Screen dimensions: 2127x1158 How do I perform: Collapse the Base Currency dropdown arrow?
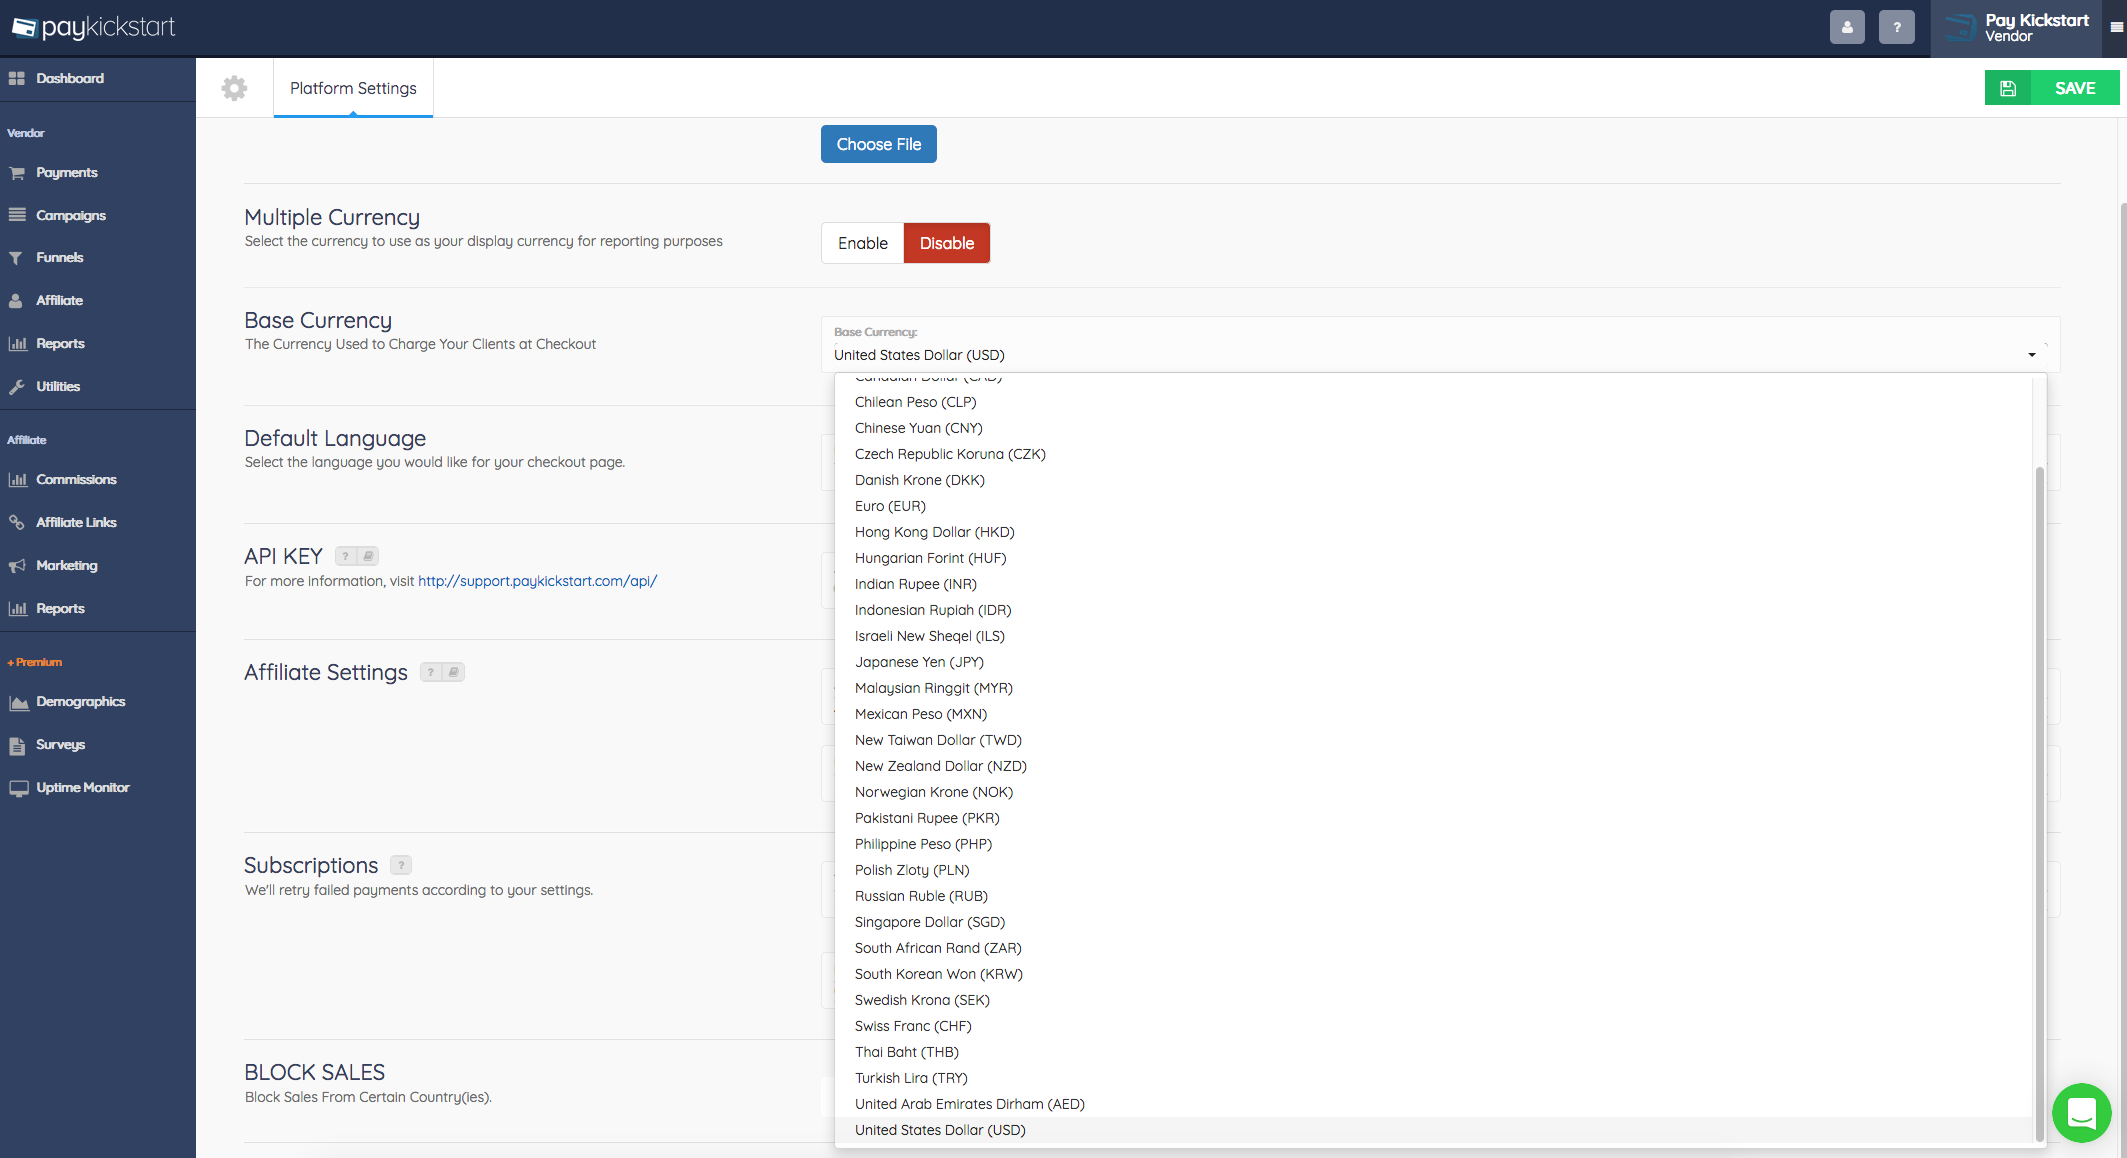2031,355
